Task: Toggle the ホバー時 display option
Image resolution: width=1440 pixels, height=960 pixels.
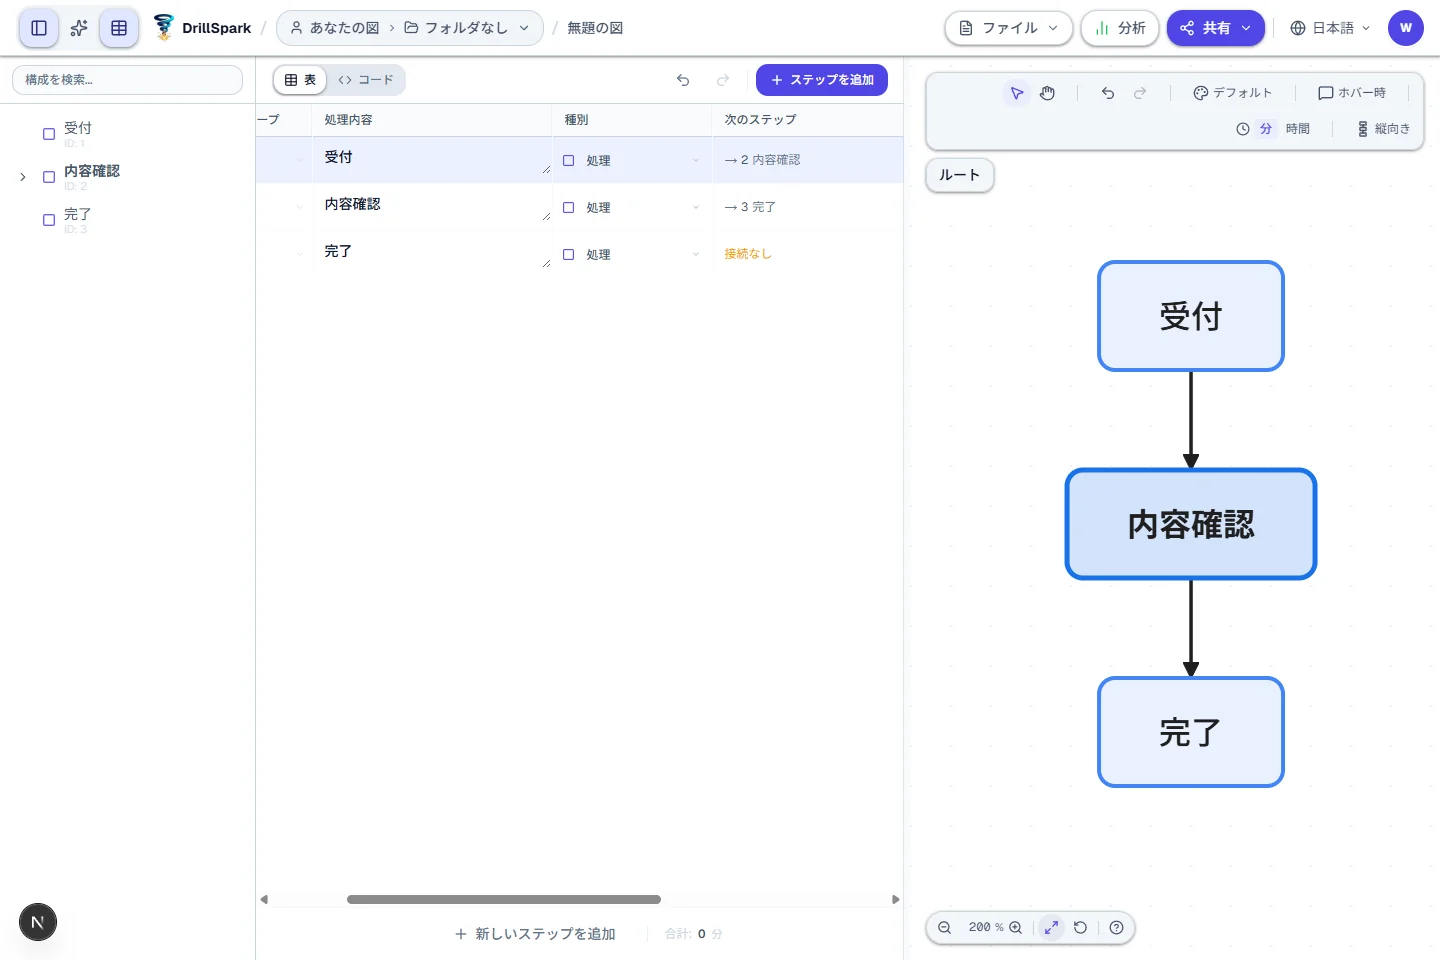Action: [1352, 93]
